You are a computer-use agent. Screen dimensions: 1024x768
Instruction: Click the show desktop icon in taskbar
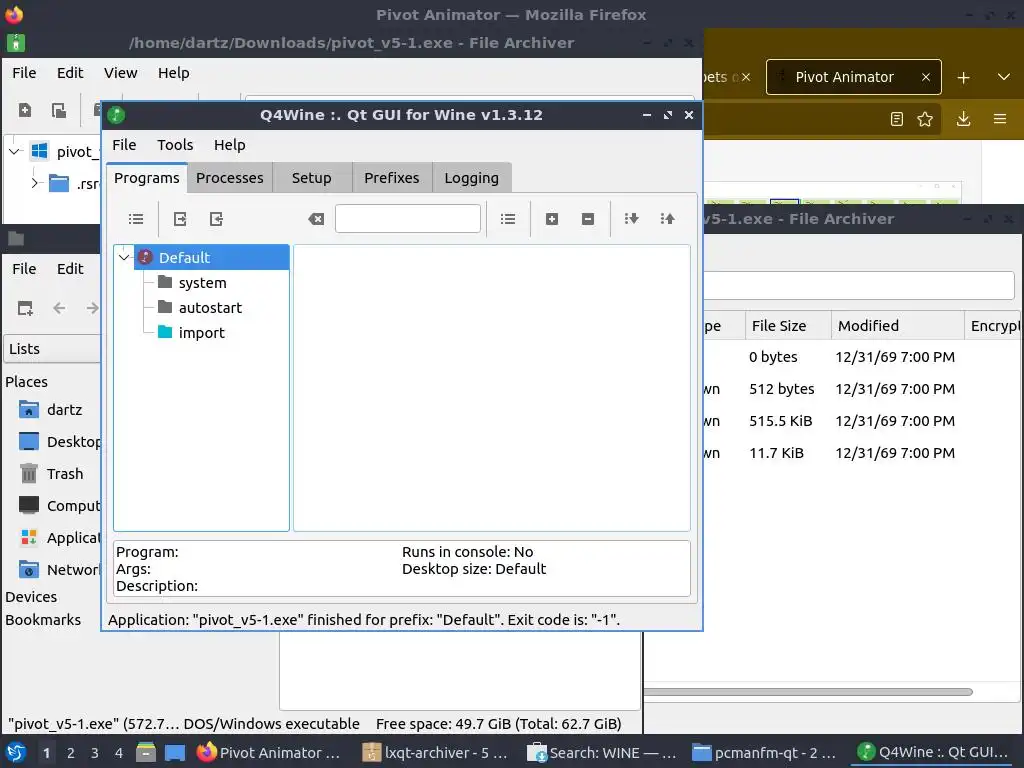point(174,752)
